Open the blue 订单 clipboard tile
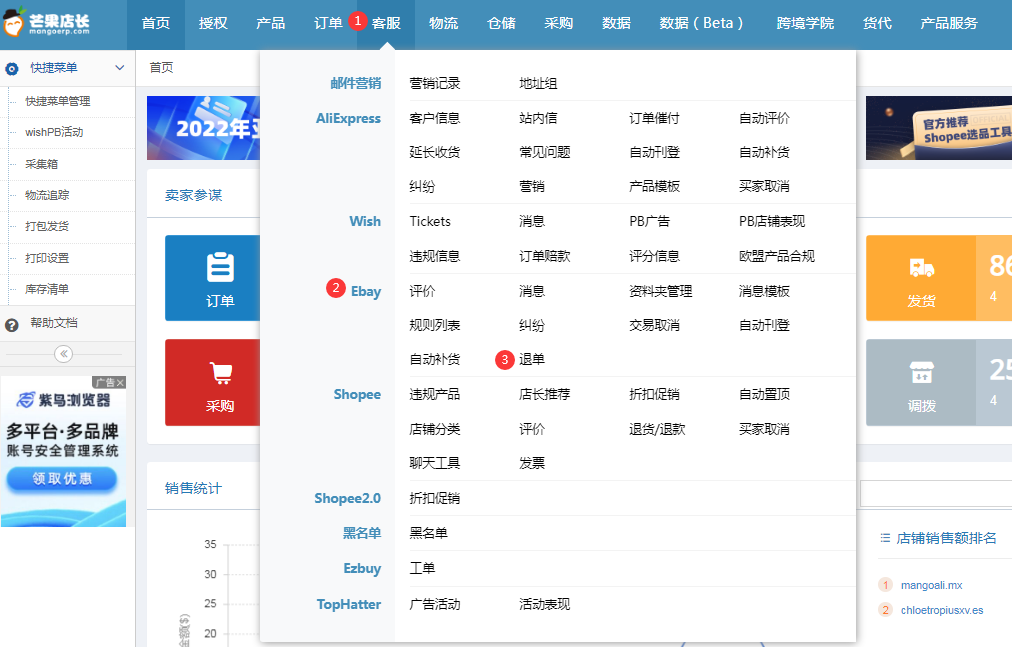Image resolution: width=1012 pixels, height=647 pixels. click(x=212, y=278)
